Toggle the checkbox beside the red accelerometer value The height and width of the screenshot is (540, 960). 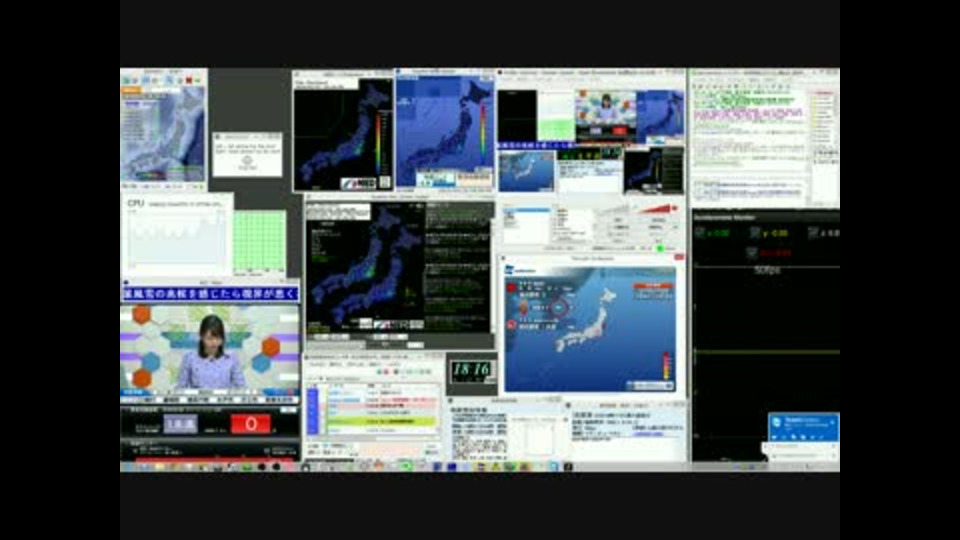752,252
